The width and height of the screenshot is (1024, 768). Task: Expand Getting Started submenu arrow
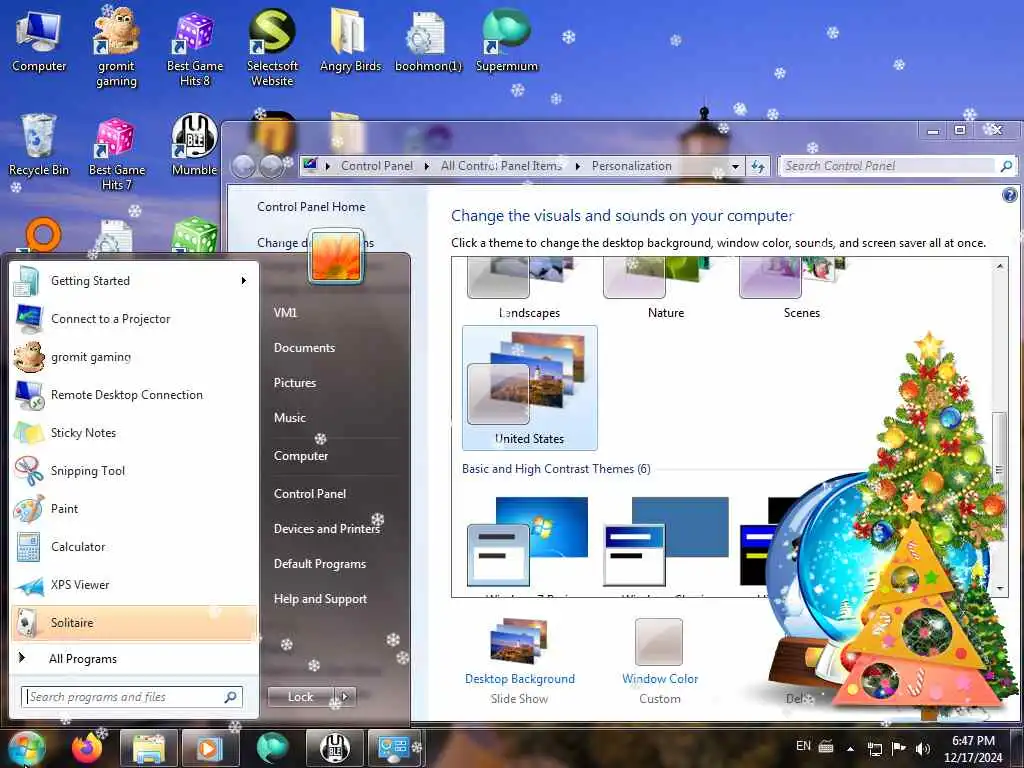(x=244, y=281)
